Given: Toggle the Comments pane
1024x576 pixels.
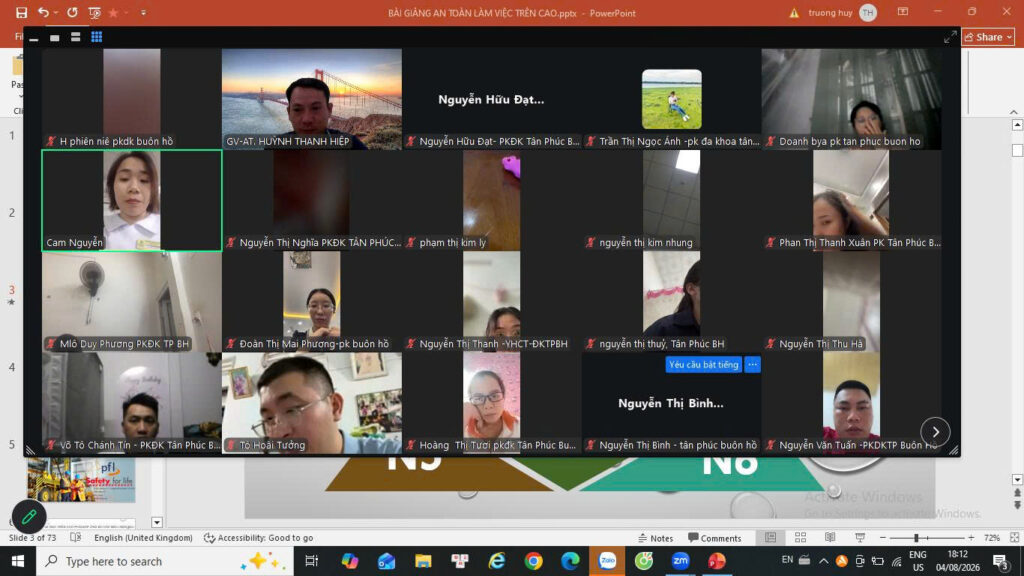Looking at the screenshot, I should (x=714, y=538).
